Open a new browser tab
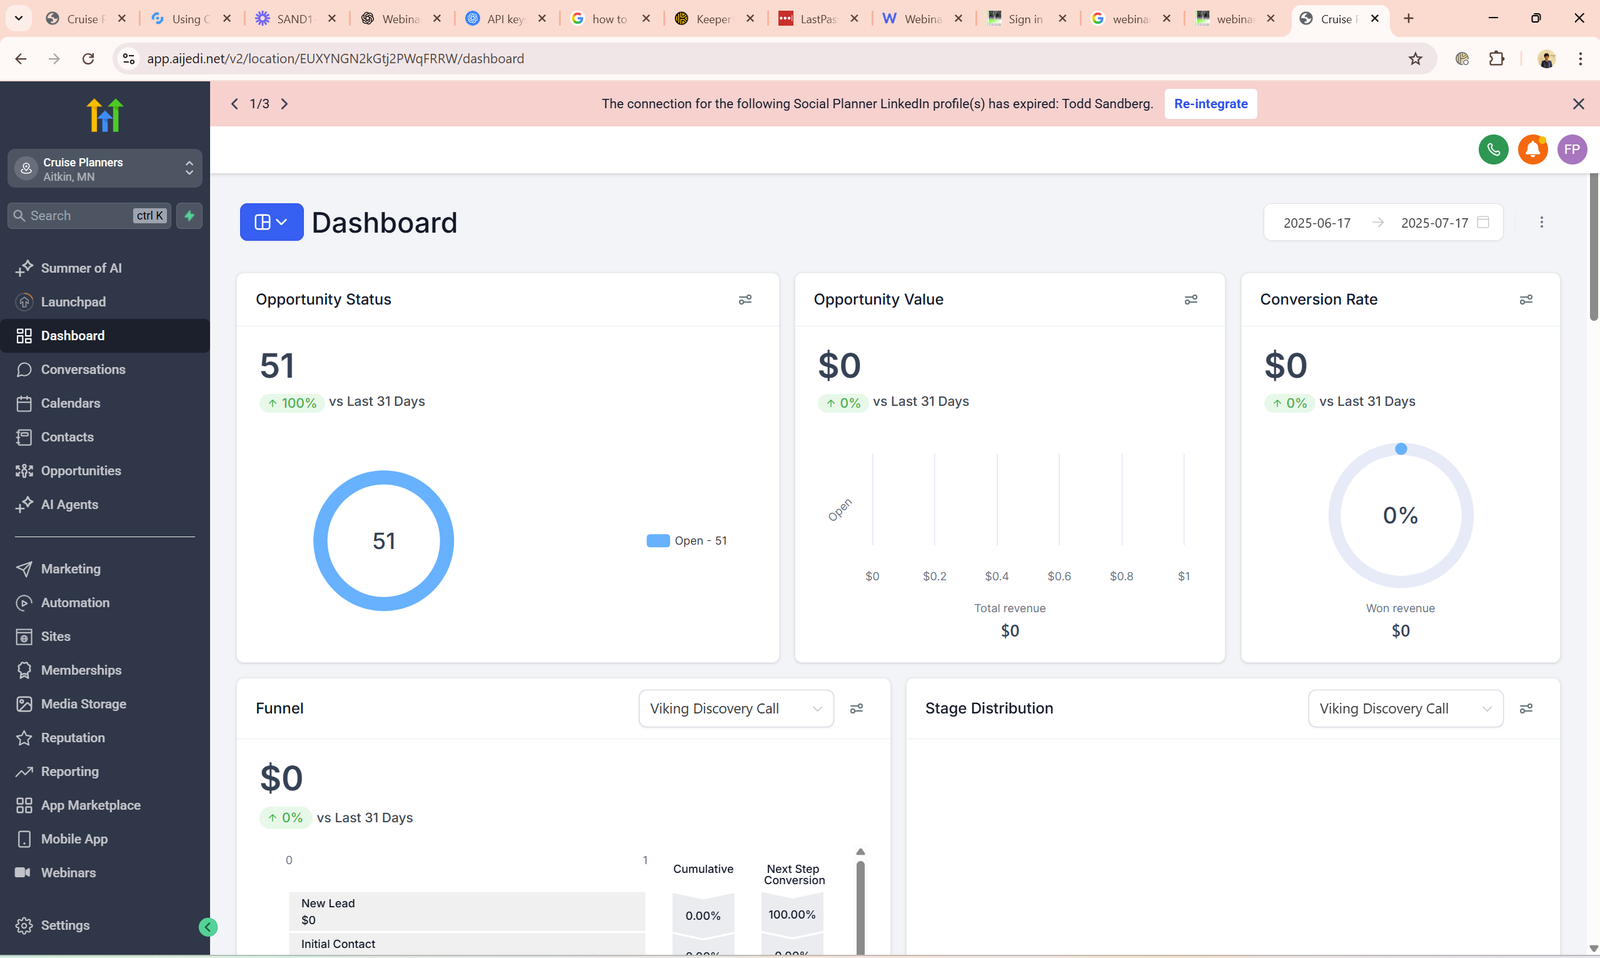1600x958 pixels. coord(1408,18)
